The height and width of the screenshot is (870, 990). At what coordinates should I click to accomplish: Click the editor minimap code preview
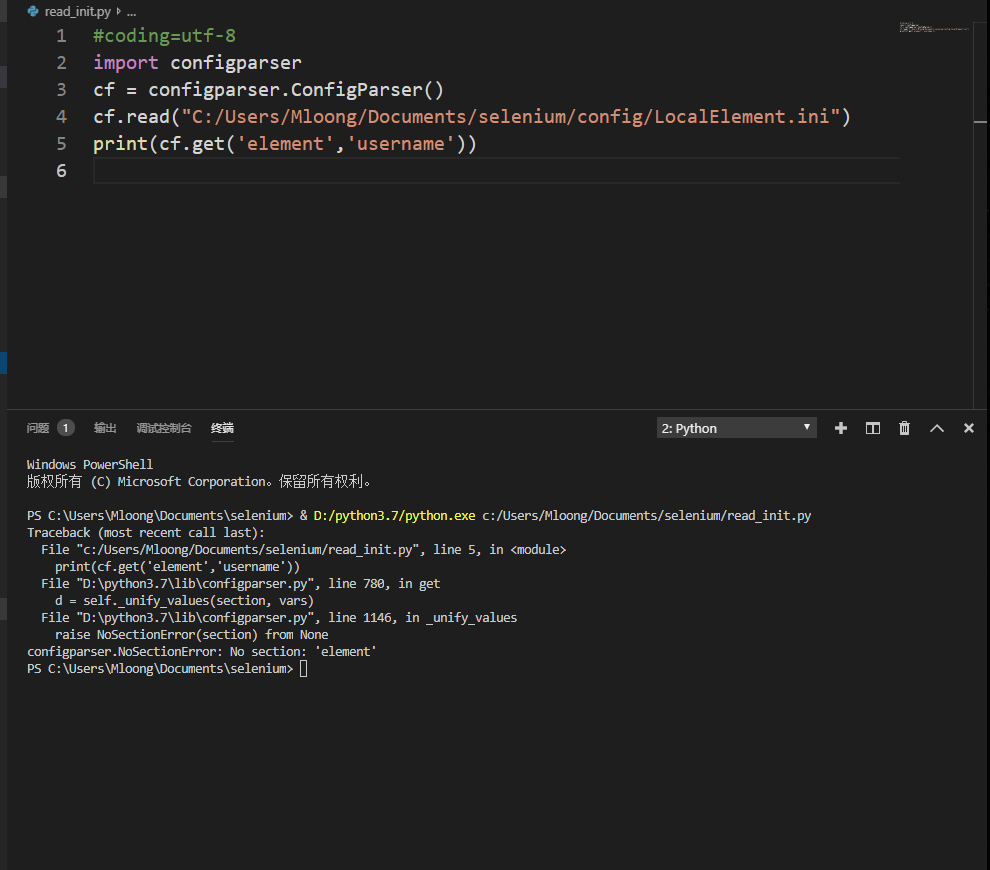(933, 27)
